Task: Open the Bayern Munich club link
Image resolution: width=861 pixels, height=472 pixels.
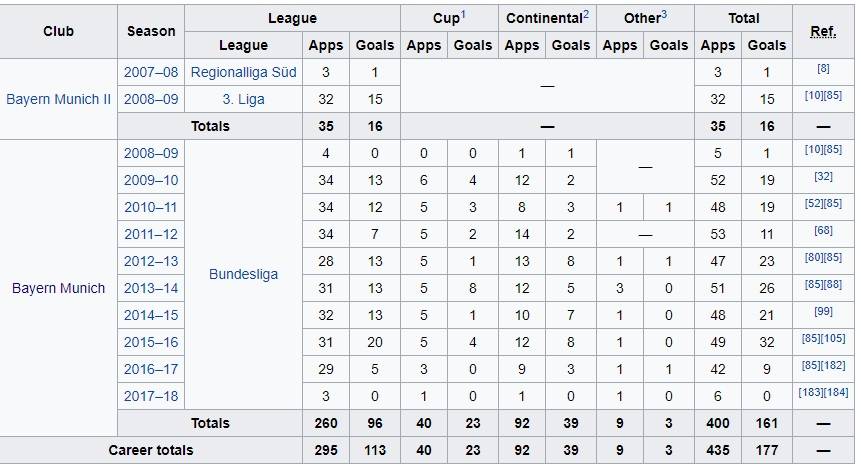Action: tap(58, 288)
